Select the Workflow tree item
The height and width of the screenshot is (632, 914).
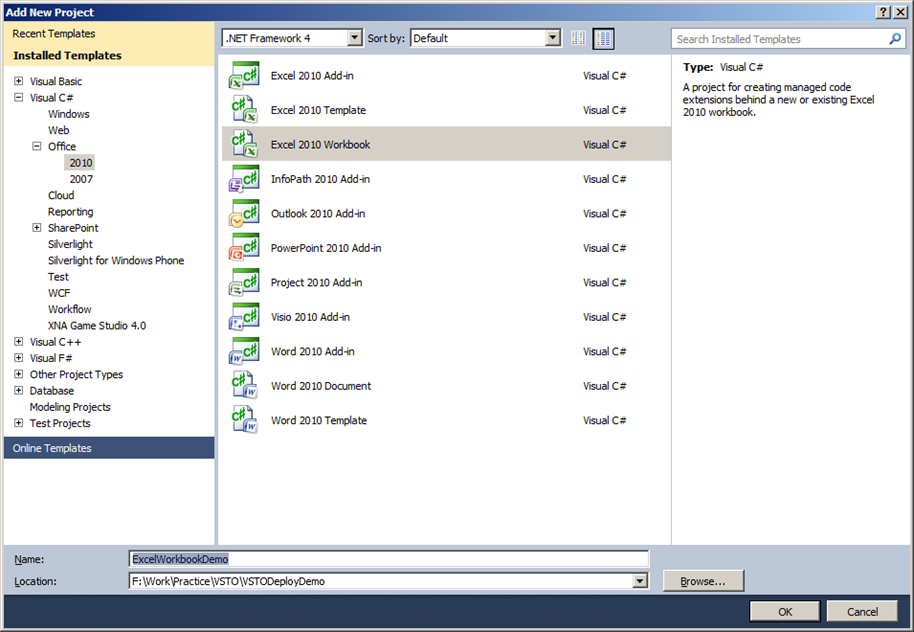click(70, 309)
